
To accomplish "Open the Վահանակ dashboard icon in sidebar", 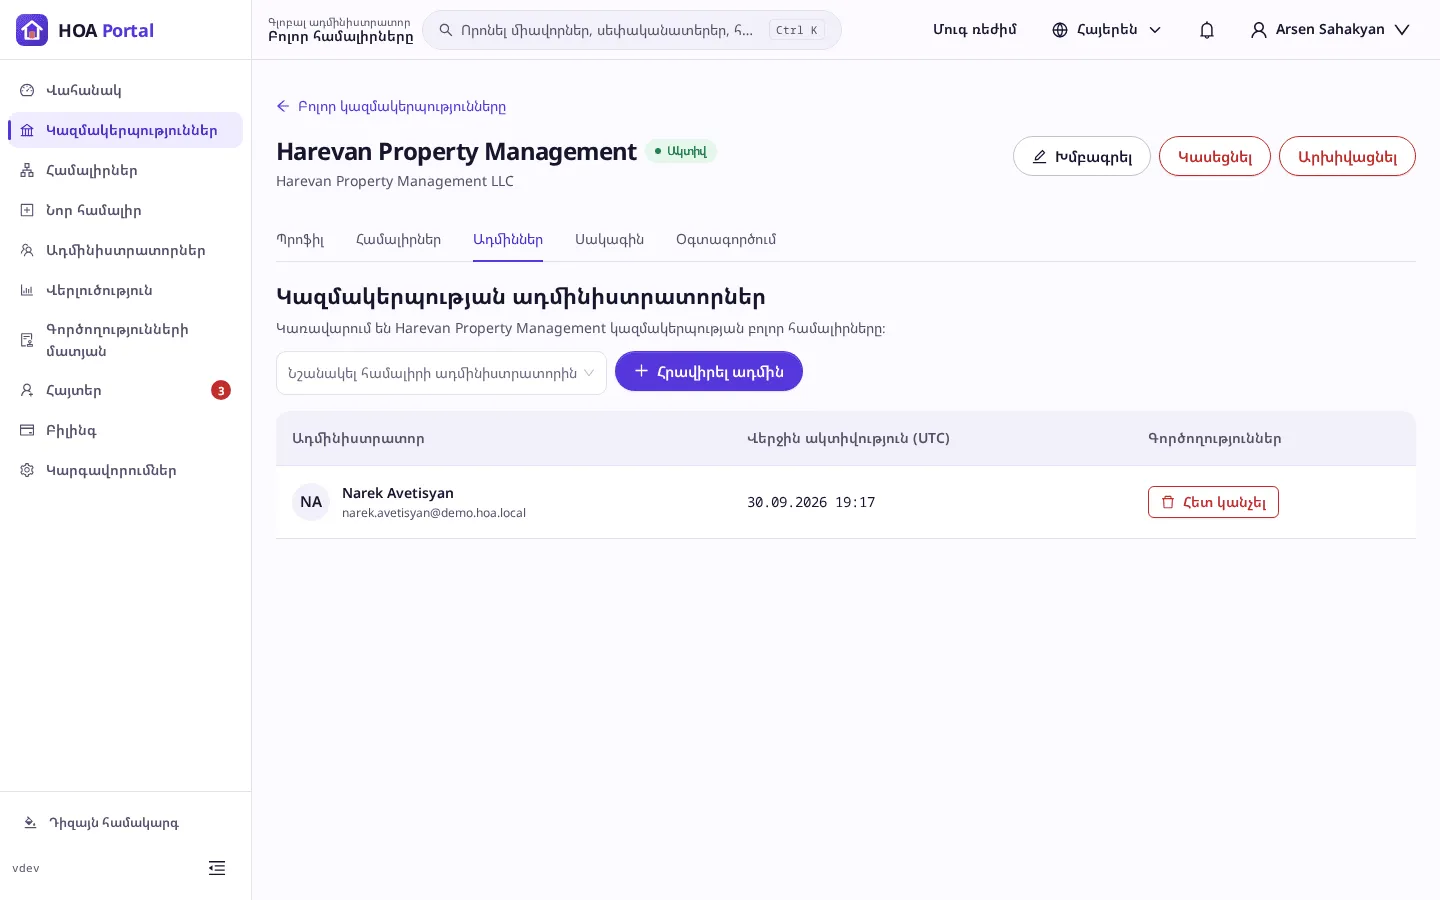I will coord(27,90).
